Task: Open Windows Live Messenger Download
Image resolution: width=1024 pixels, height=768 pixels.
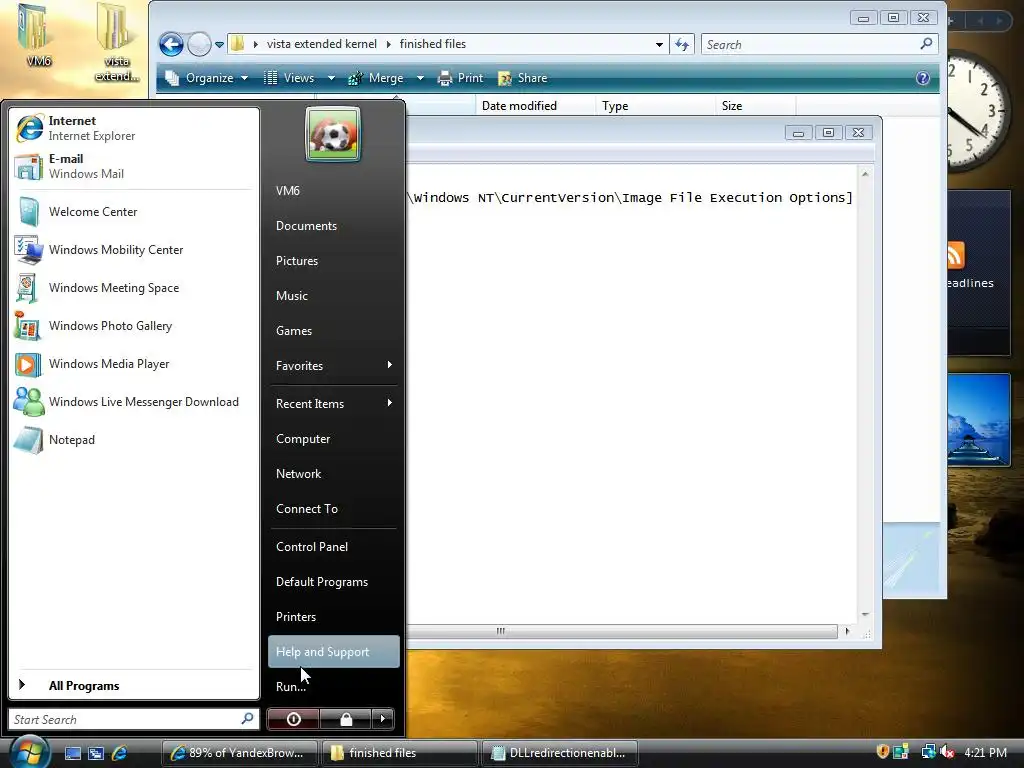Action: pos(134,401)
